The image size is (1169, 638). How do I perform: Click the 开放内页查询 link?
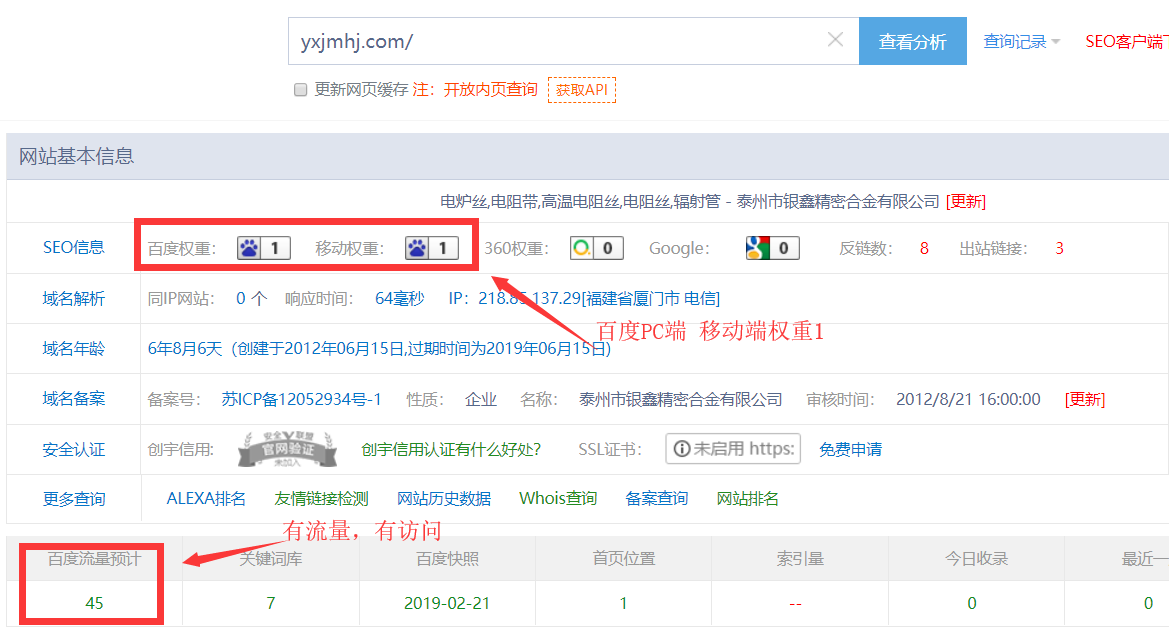(x=490, y=89)
